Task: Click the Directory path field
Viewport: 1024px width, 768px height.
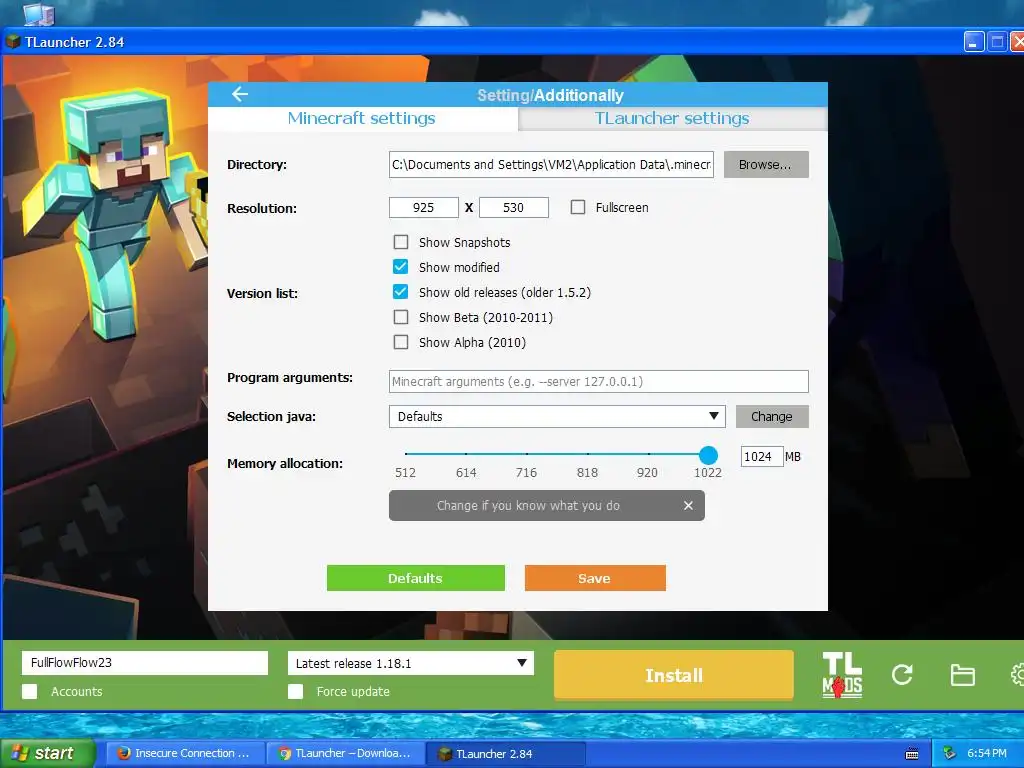Action: click(x=551, y=165)
